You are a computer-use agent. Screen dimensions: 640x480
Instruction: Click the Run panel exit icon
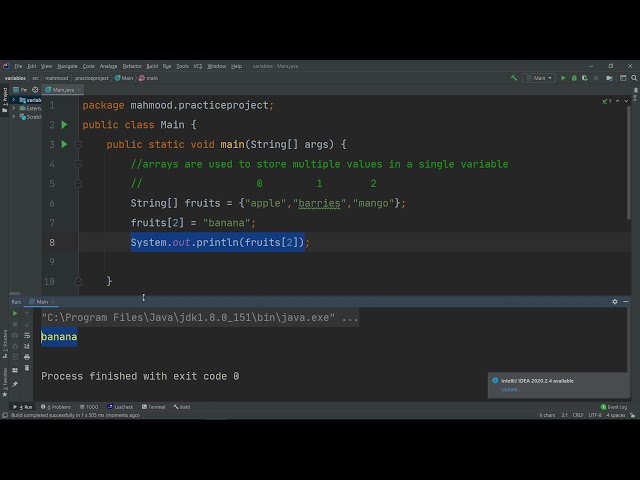point(15,357)
